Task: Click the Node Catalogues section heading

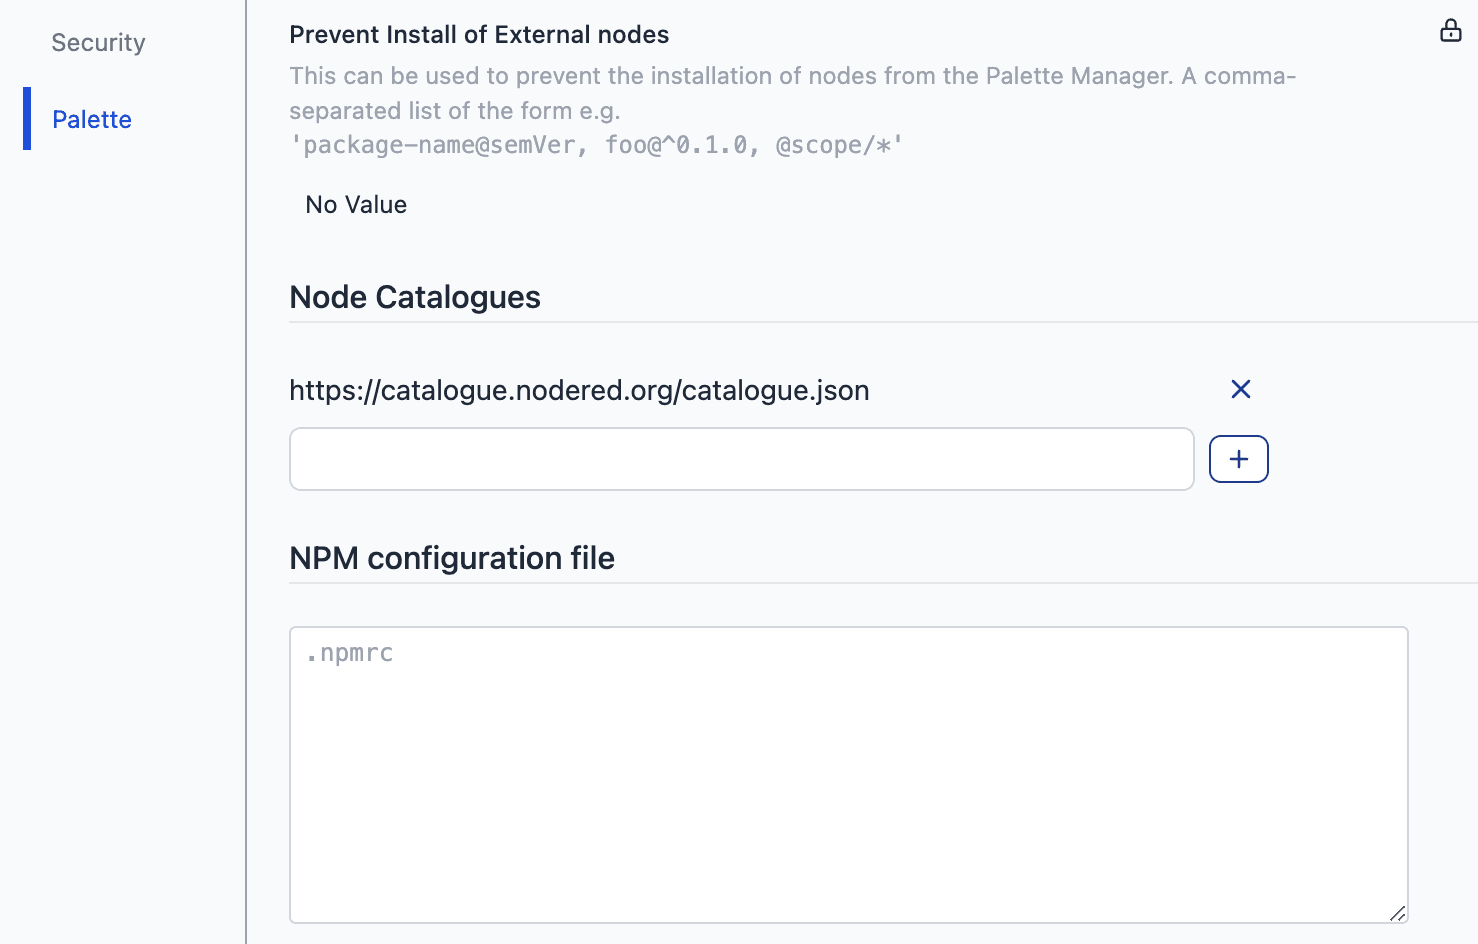Action: (414, 297)
